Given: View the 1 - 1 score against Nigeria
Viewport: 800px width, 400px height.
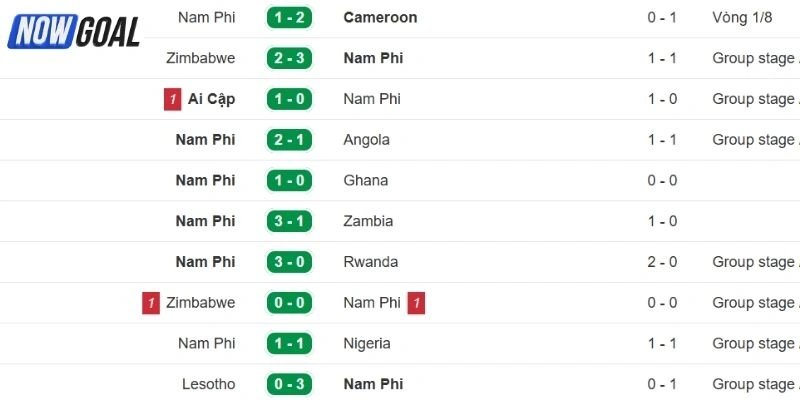Looking at the screenshot, I should [x=290, y=343].
